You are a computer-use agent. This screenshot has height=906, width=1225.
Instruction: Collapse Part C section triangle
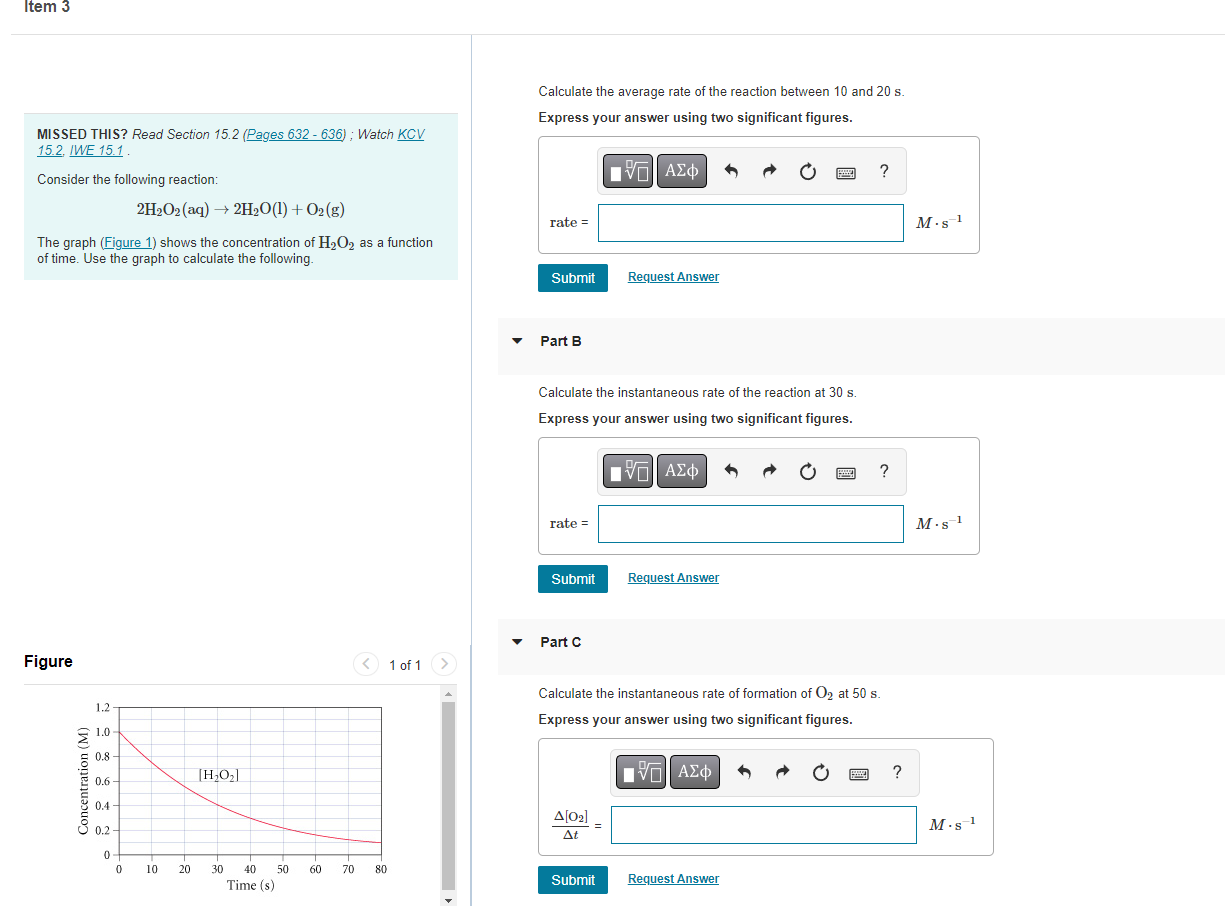(x=517, y=642)
